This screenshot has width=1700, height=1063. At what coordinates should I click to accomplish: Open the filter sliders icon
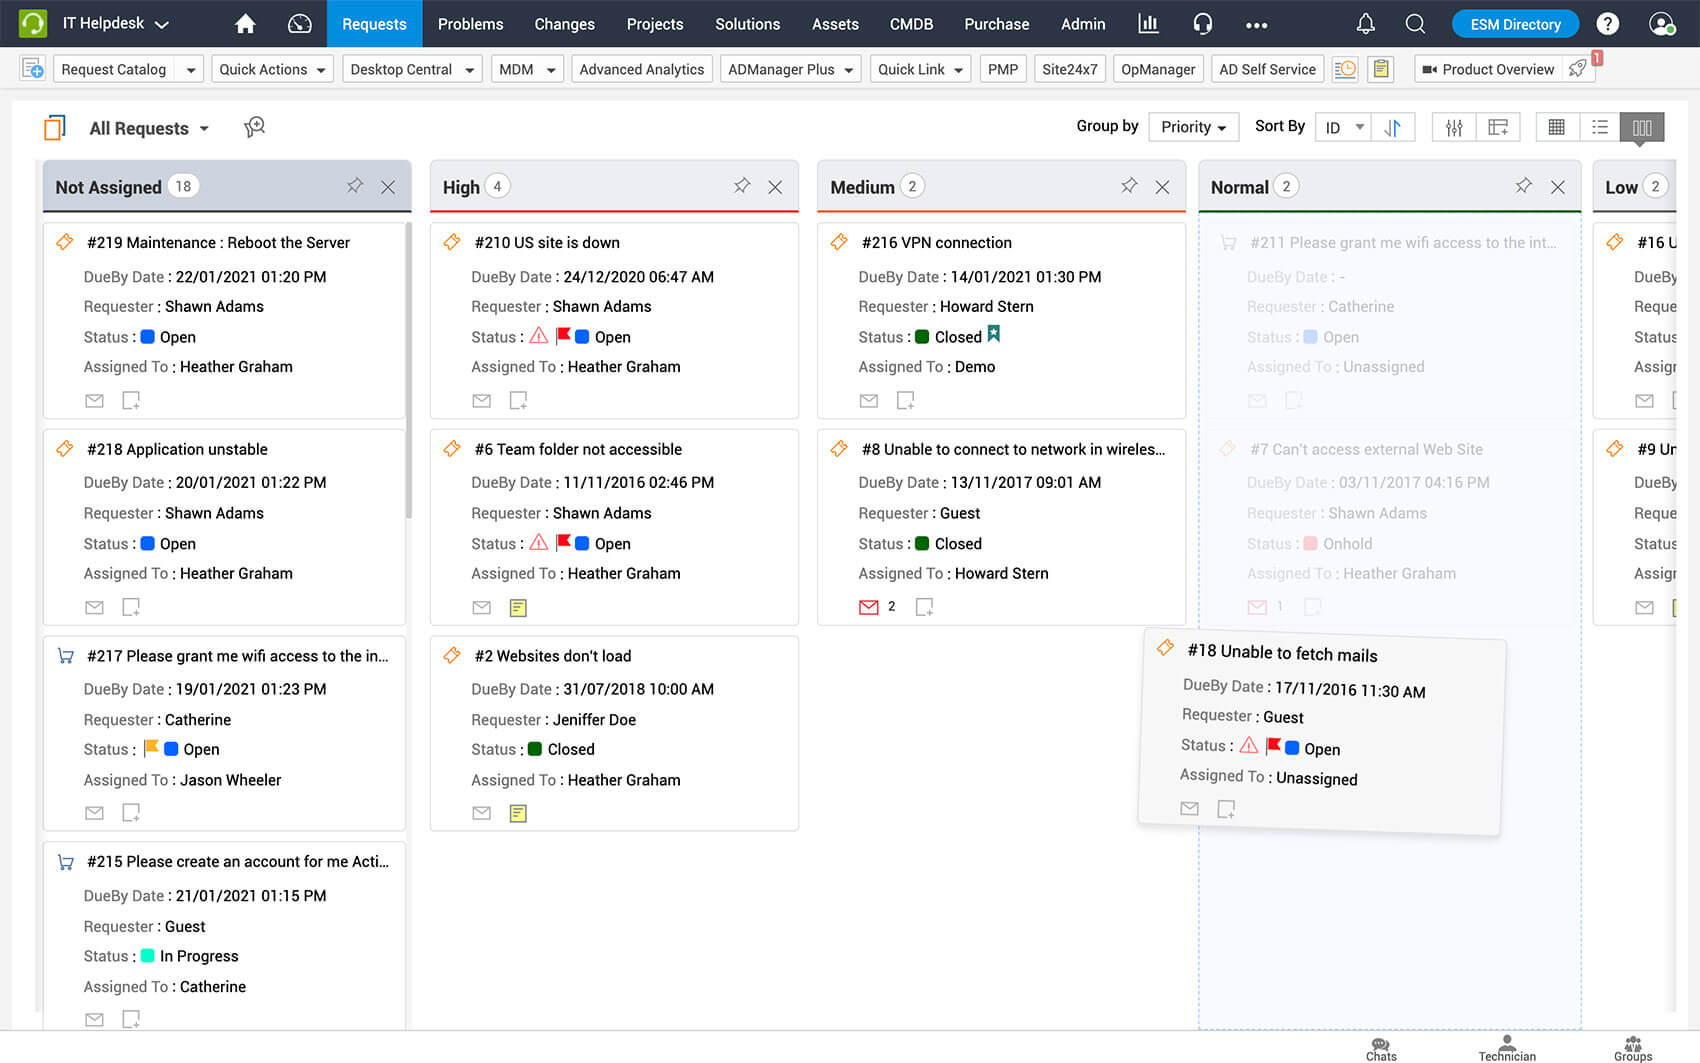point(1454,127)
